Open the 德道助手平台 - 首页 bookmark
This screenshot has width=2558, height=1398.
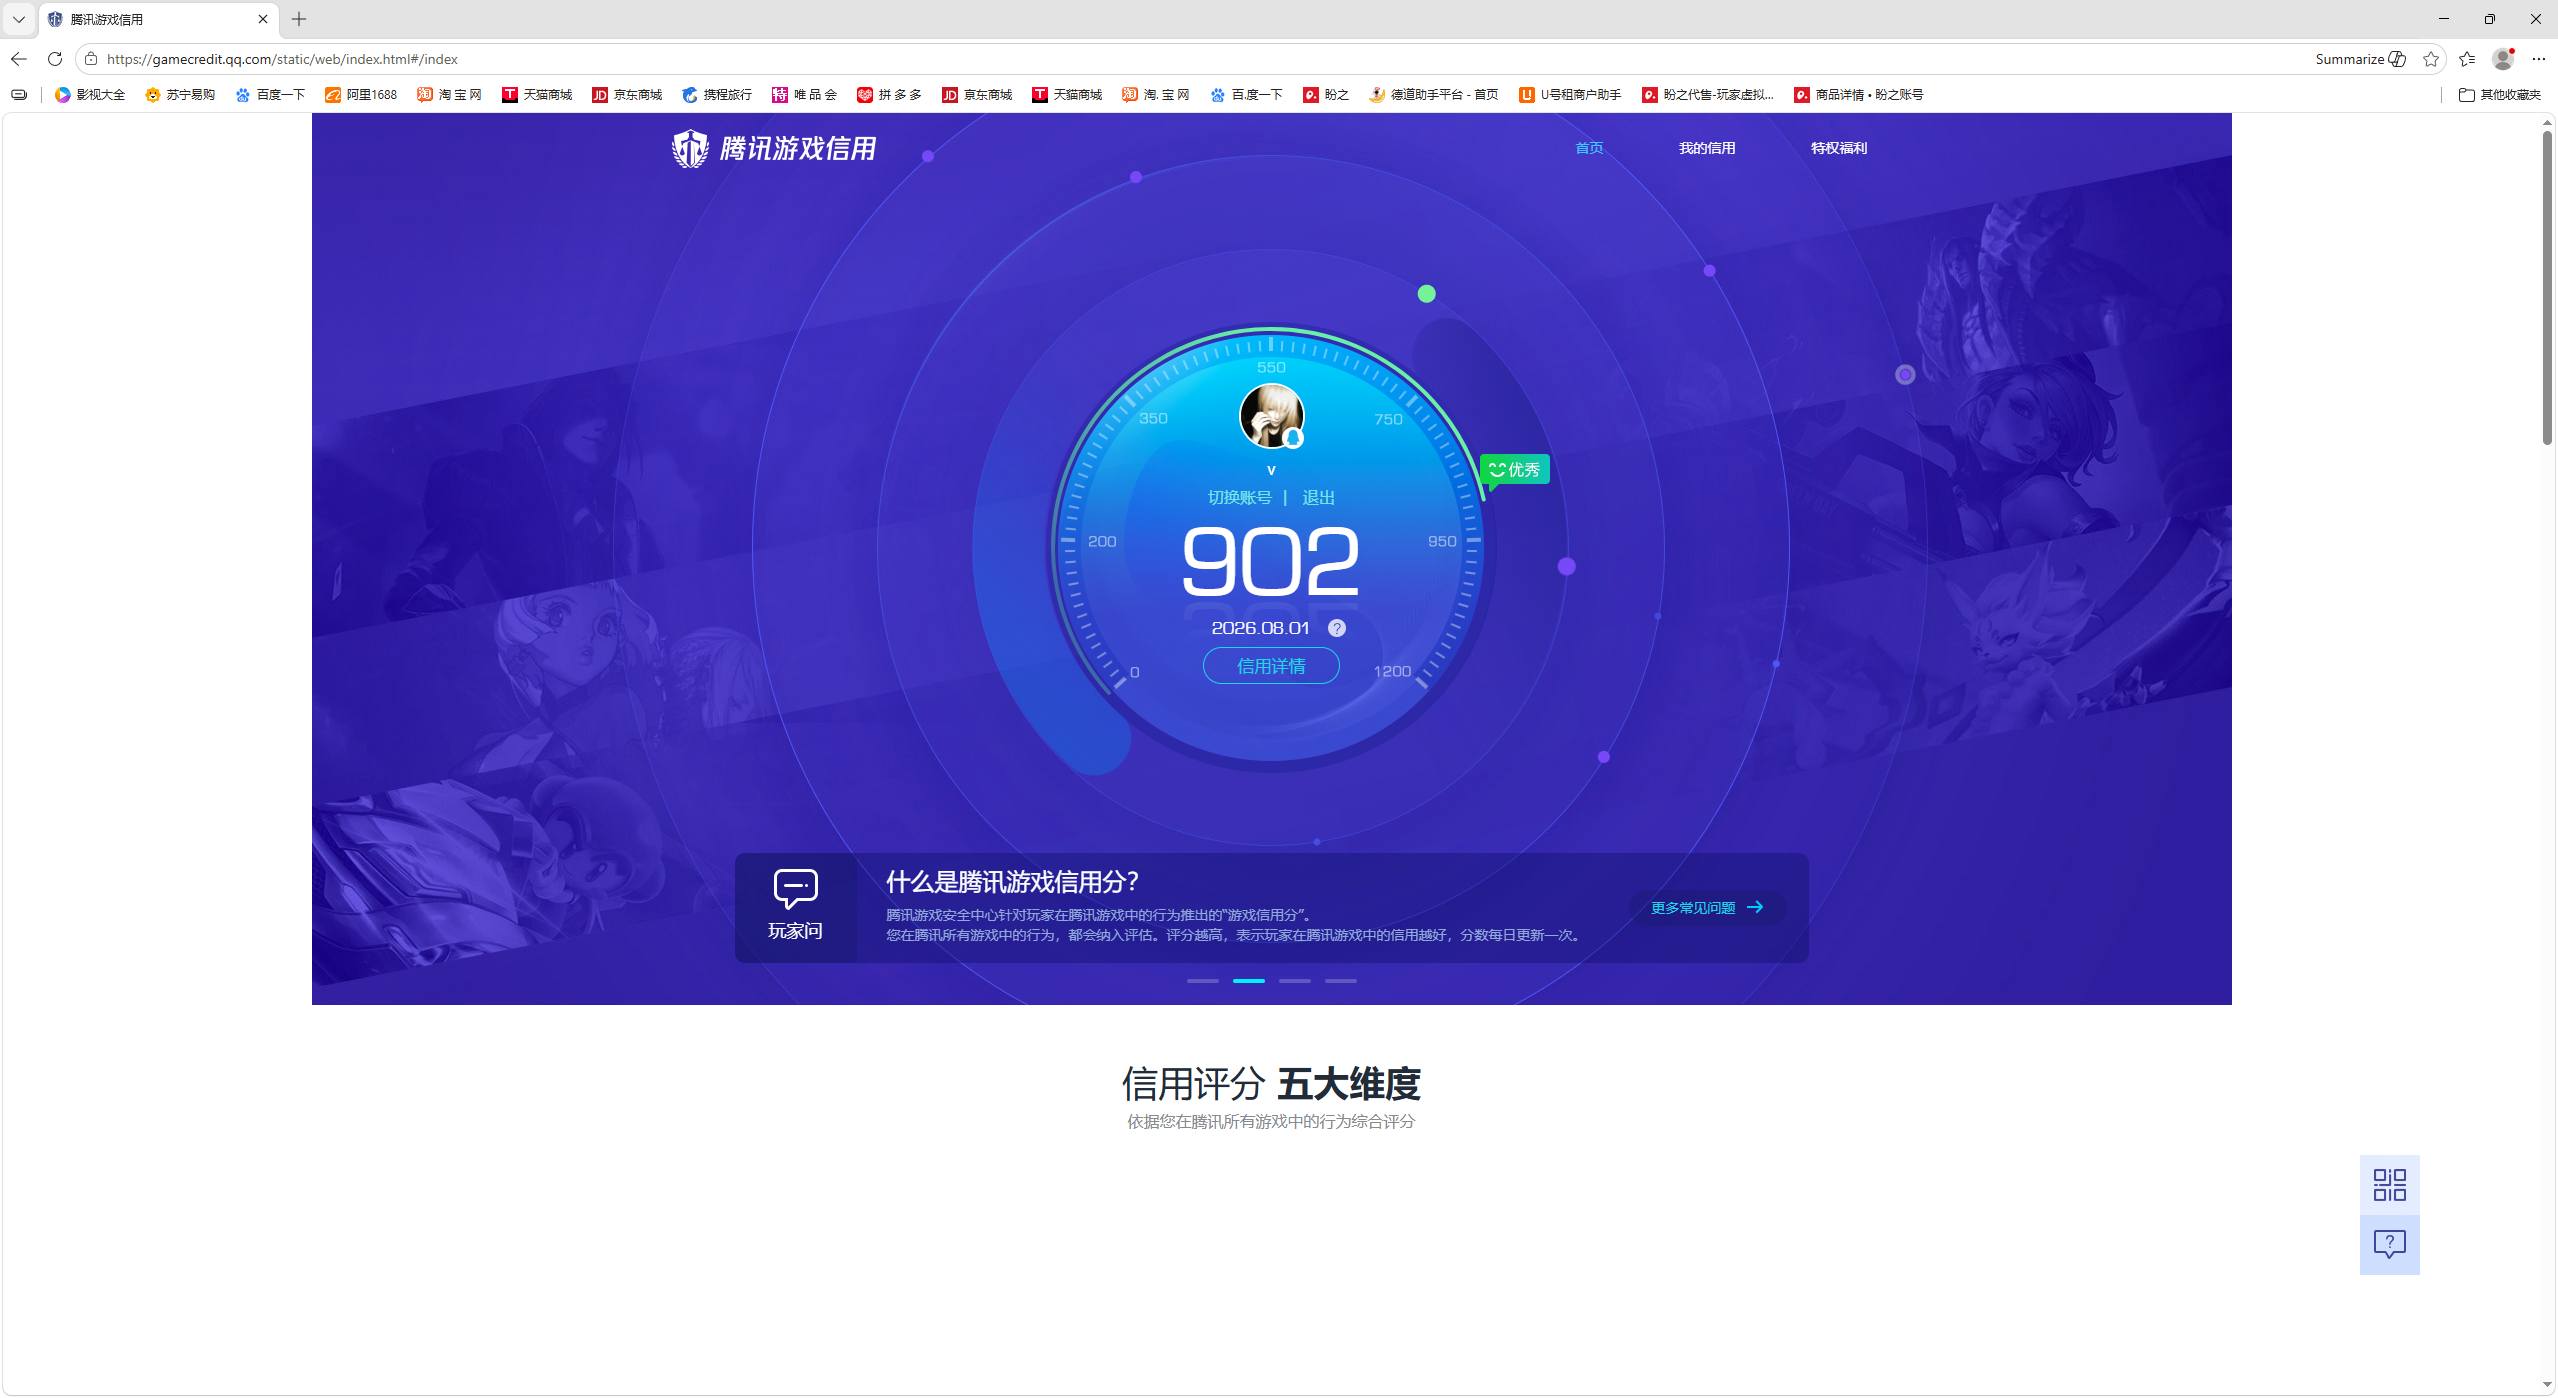(1433, 95)
